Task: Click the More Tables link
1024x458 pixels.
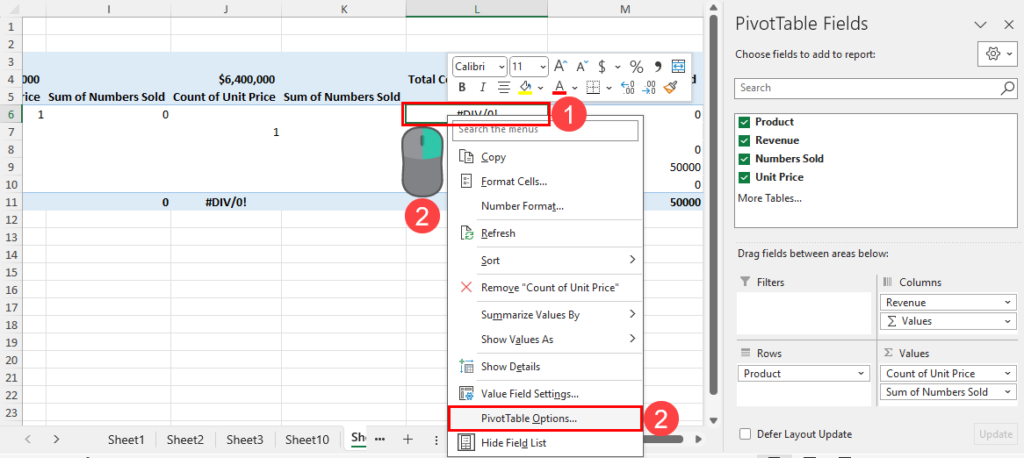Action: point(770,198)
